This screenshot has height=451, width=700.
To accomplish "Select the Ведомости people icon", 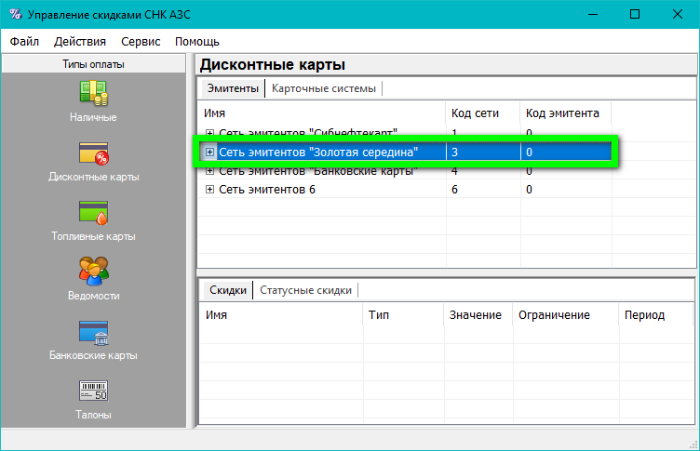I will 93,272.
